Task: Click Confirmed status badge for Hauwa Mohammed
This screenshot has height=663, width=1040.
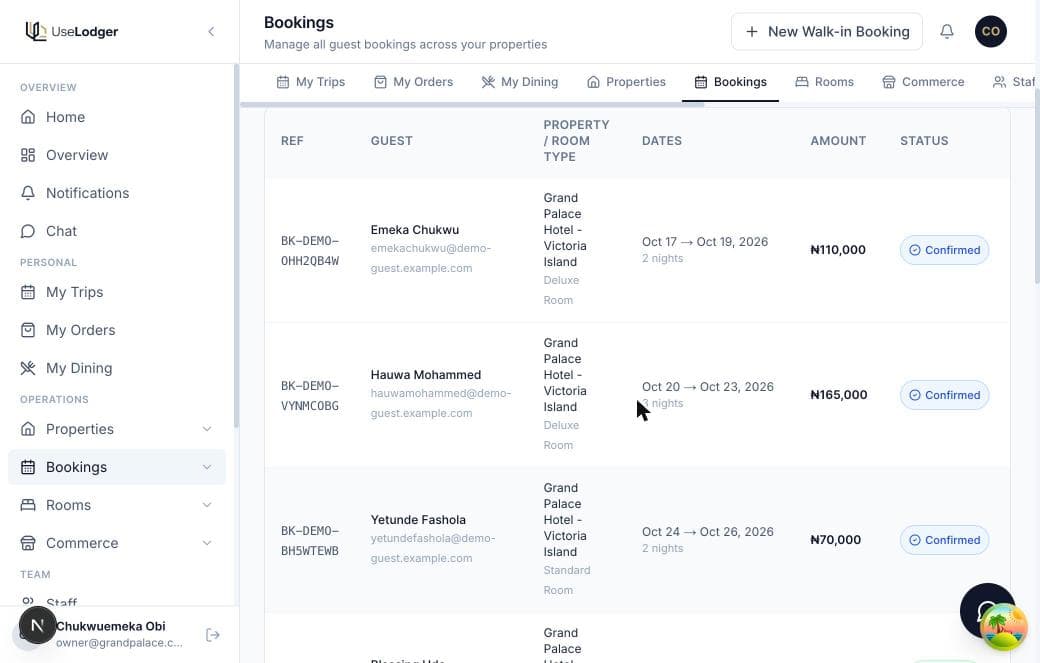Action: [944, 394]
